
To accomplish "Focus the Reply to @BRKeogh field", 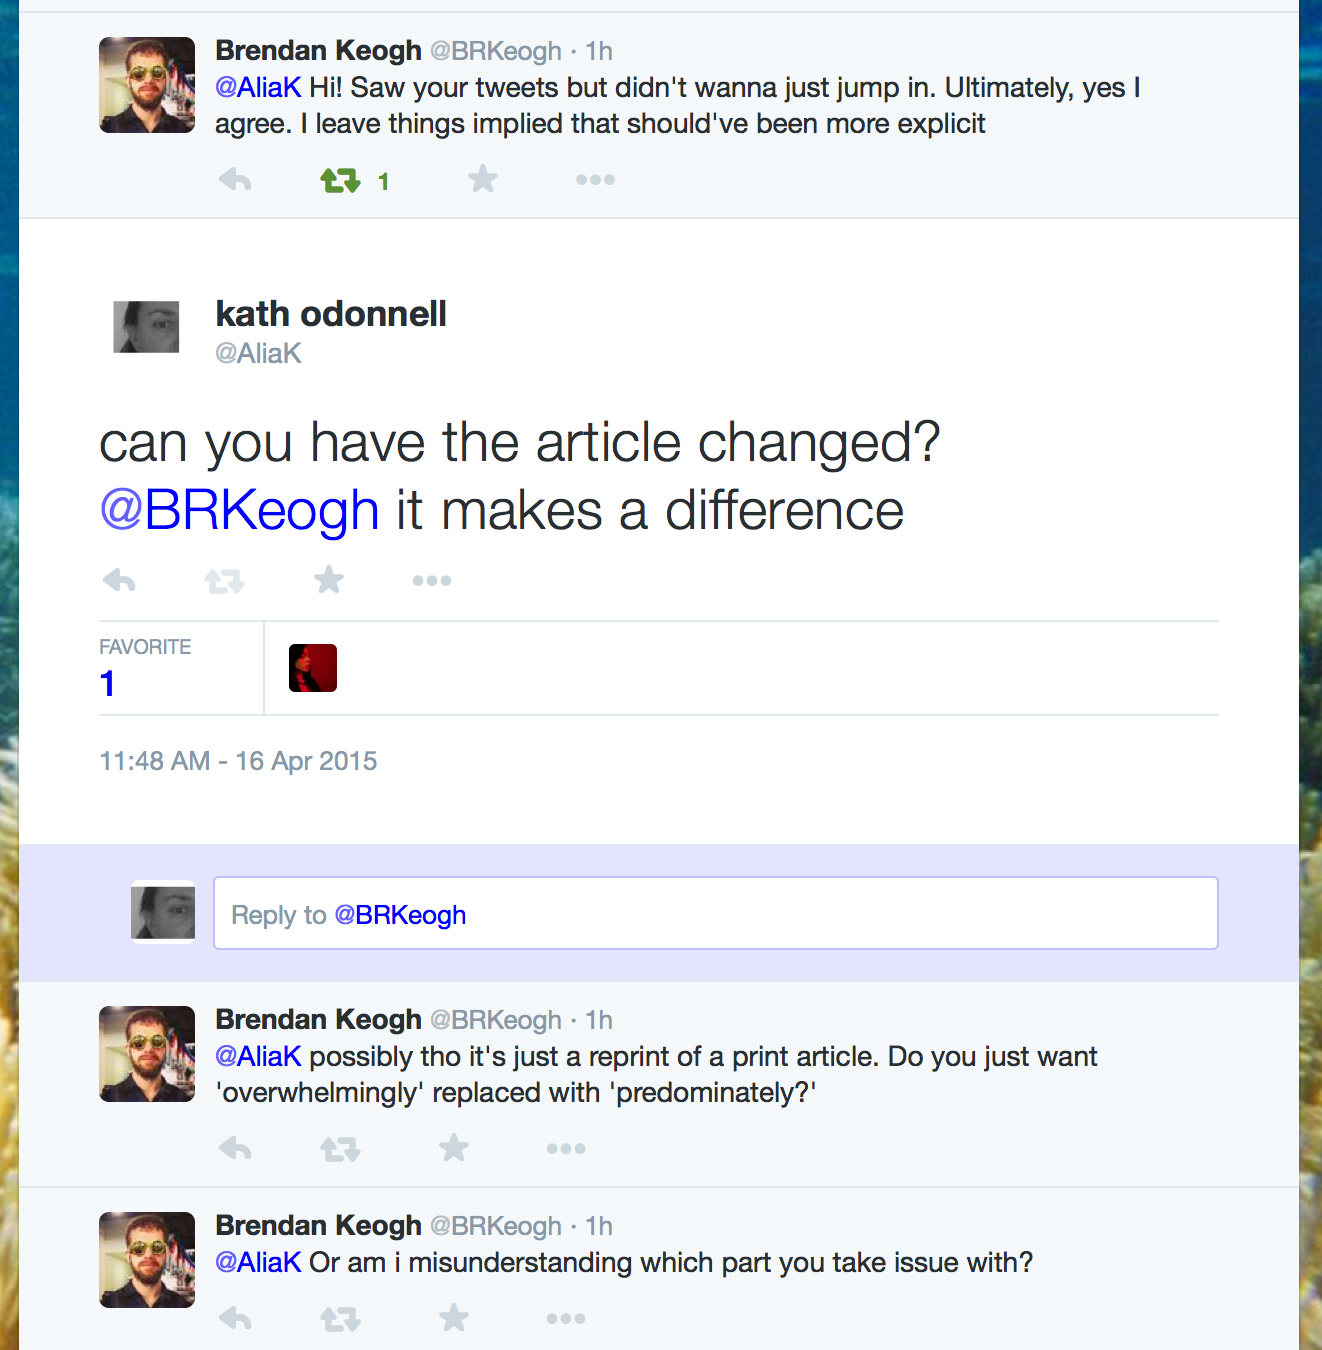I will click(x=716, y=913).
